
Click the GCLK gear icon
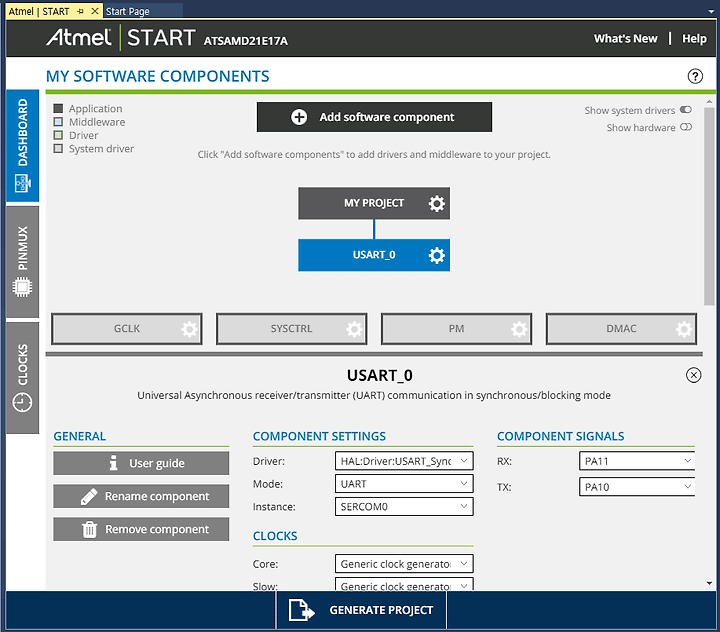click(x=189, y=329)
